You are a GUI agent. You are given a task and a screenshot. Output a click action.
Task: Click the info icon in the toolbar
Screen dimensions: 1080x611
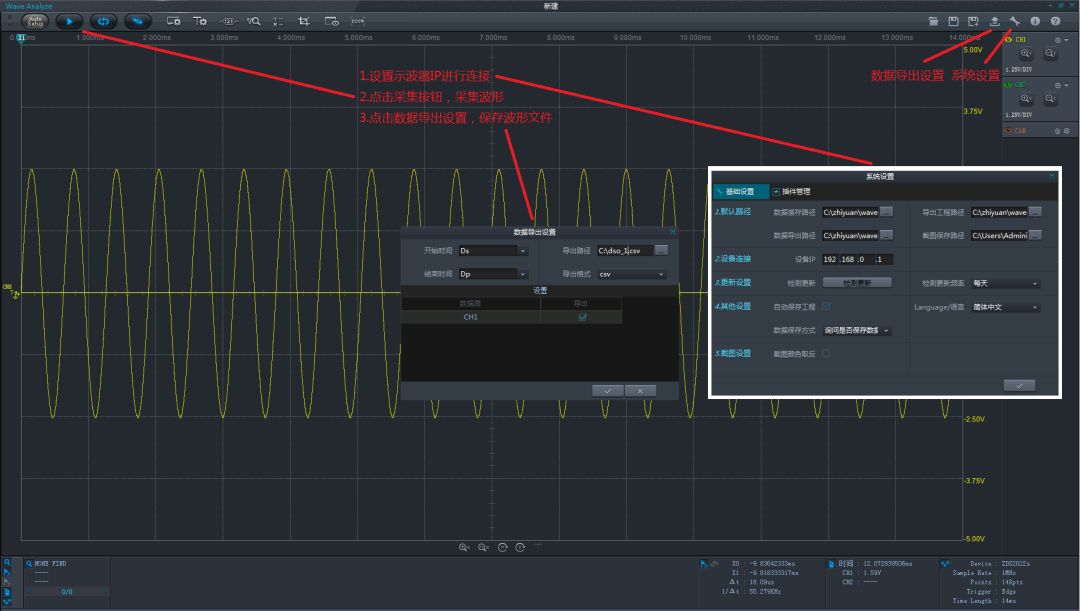(x=1035, y=20)
